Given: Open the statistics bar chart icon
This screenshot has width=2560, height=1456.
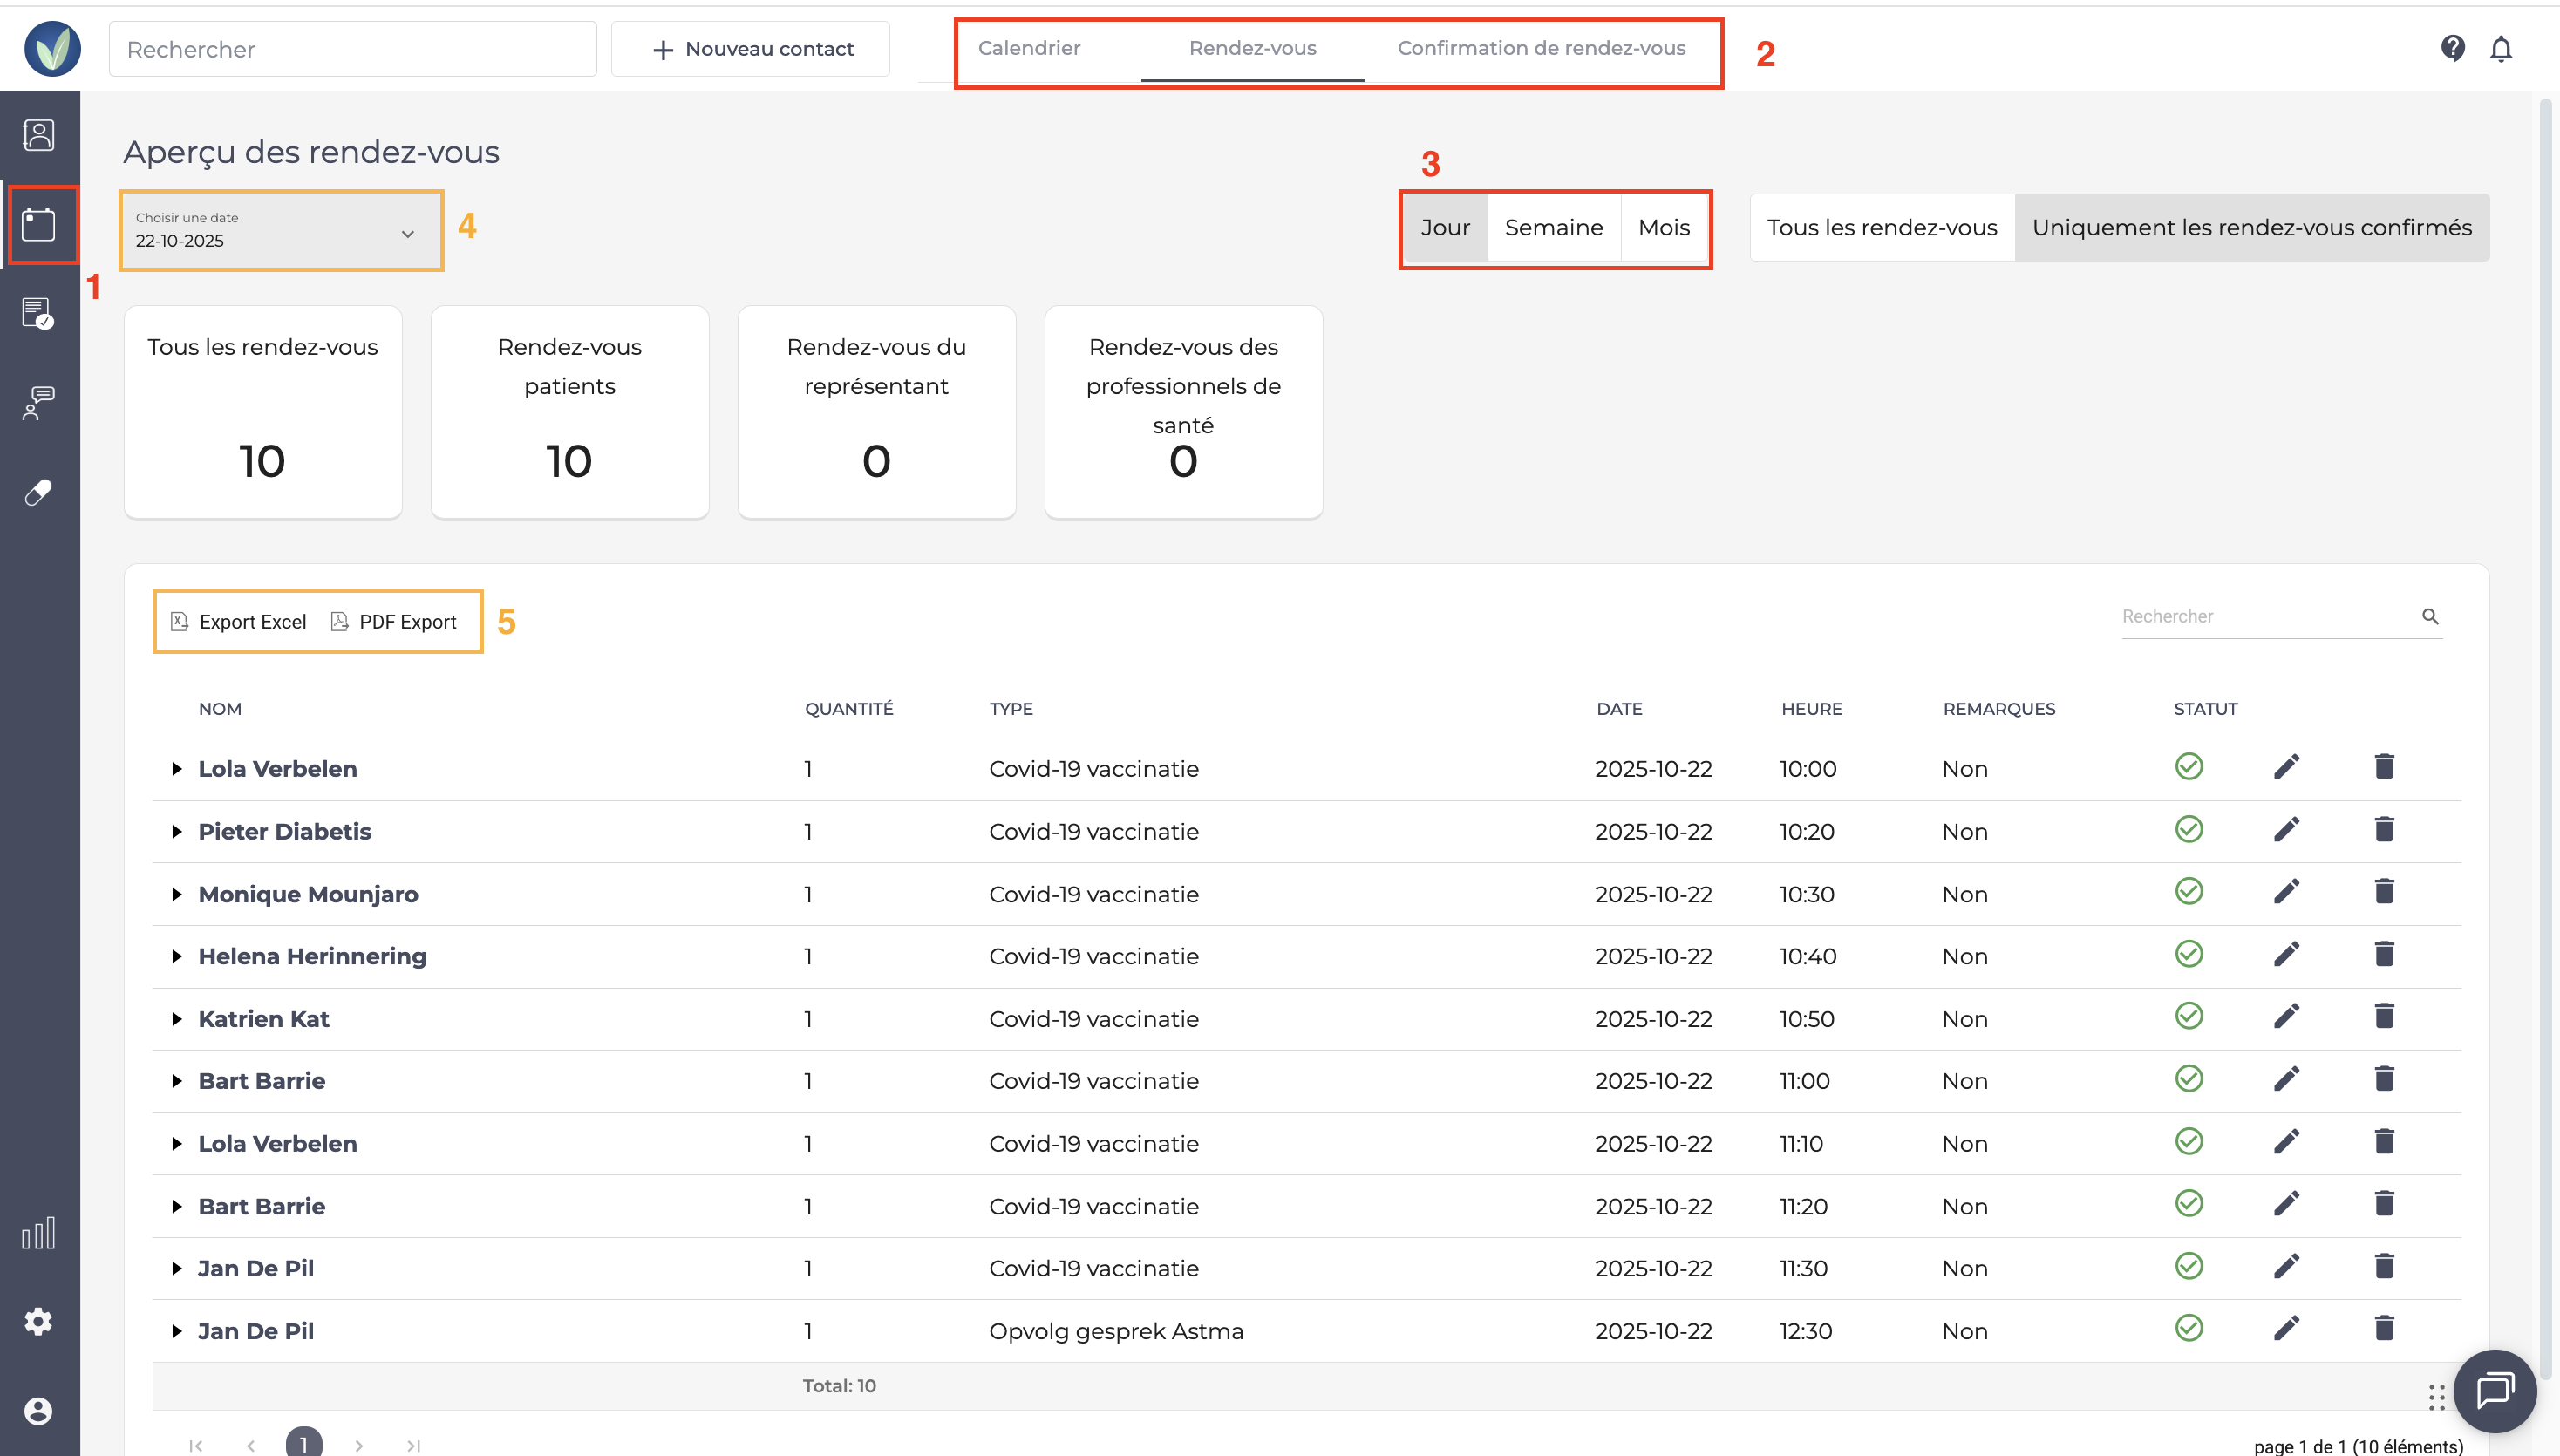Looking at the screenshot, I should click(x=39, y=1234).
